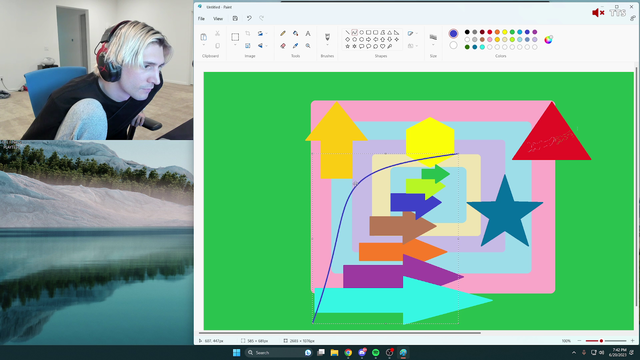Click the Undo arrow
The image size is (640, 360).
[249, 18]
